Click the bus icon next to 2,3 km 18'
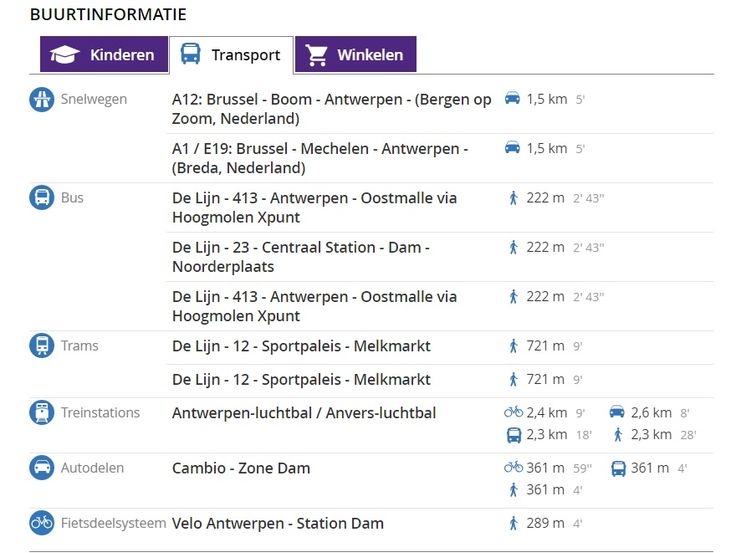The image size is (736, 553). 514,435
